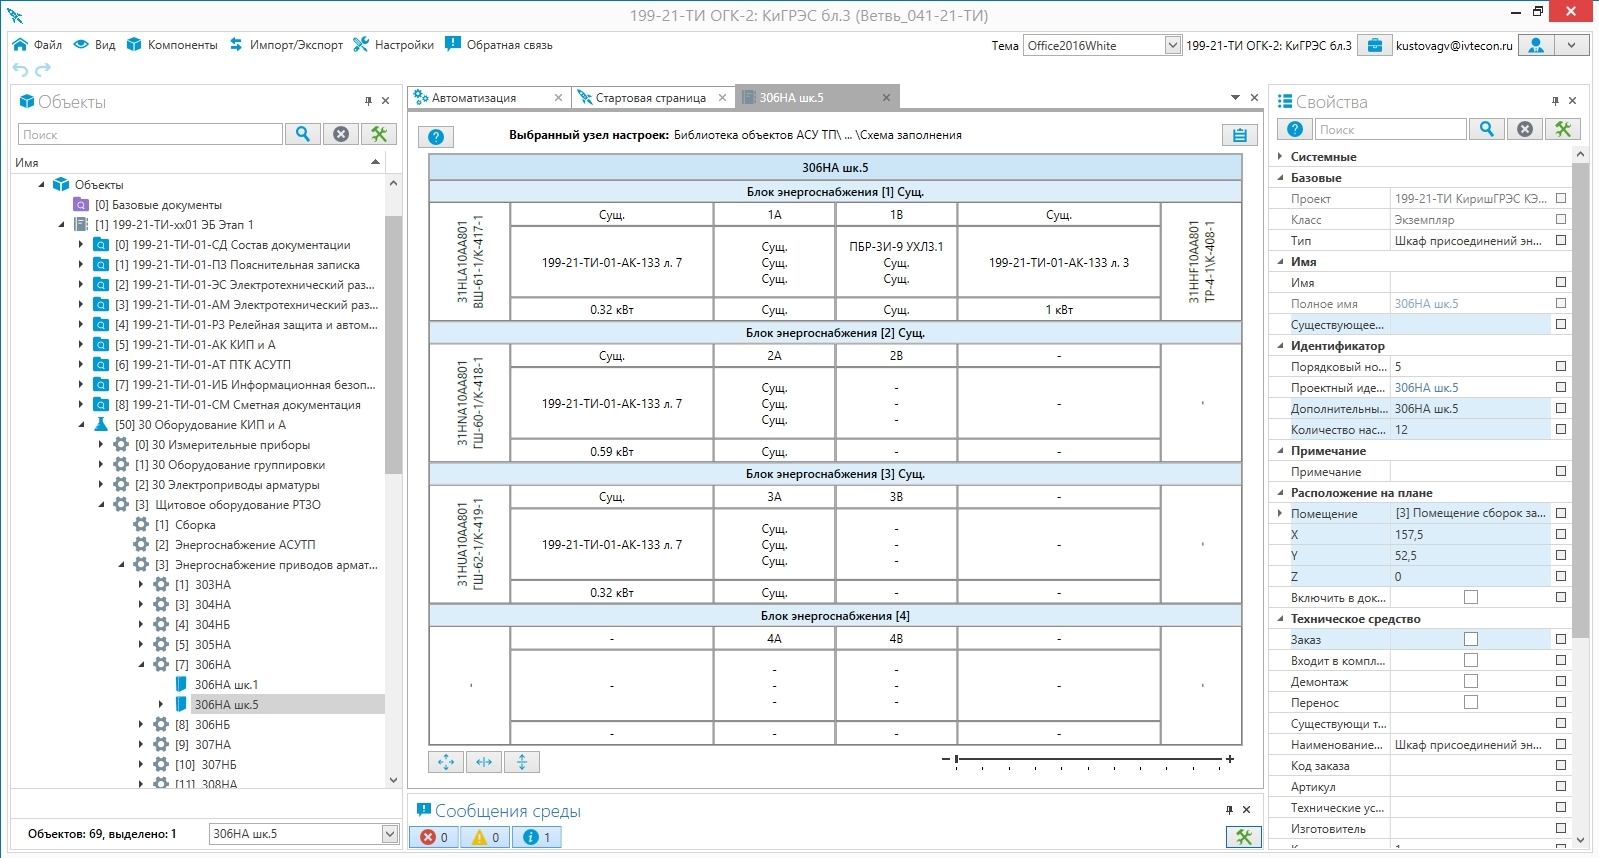Select Энергоснабжение АСУТП tree item
This screenshot has height=858, width=1599.
pyautogui.click(x=245, y=544)
